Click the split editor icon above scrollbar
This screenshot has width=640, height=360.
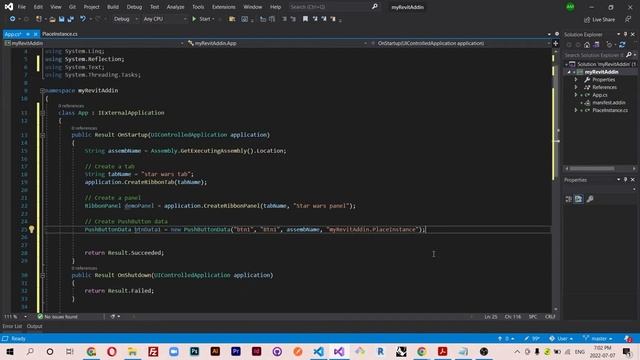point(556,43)
